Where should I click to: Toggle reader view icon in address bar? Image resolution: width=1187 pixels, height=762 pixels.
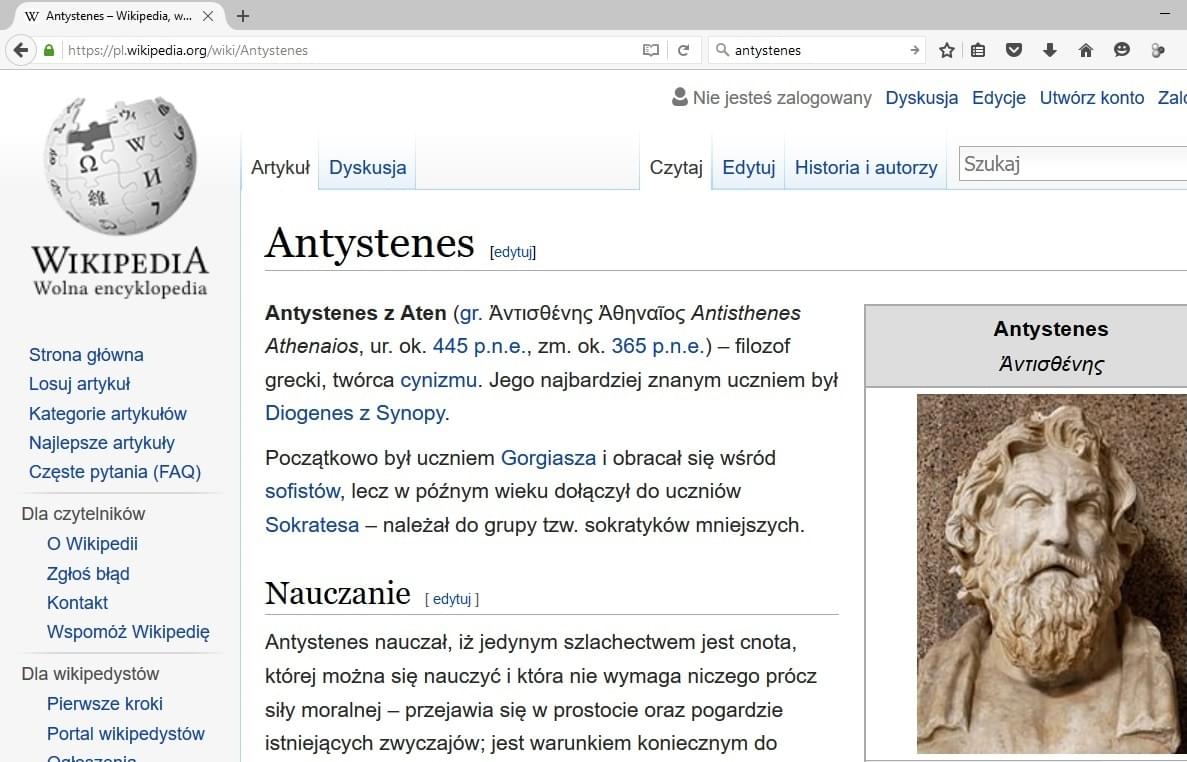coord(650,50)
